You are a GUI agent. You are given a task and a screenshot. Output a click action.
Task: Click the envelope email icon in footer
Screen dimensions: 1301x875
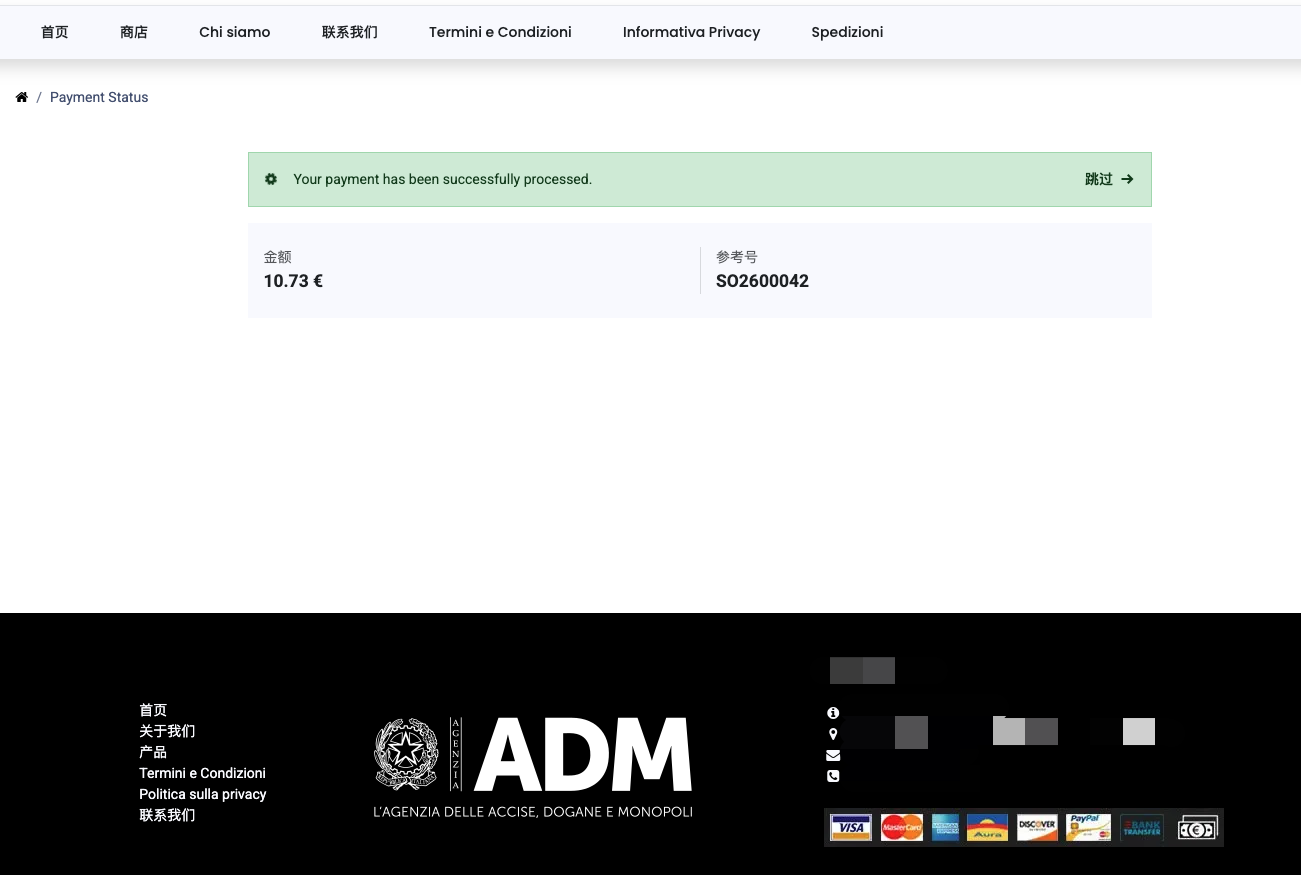833,755
